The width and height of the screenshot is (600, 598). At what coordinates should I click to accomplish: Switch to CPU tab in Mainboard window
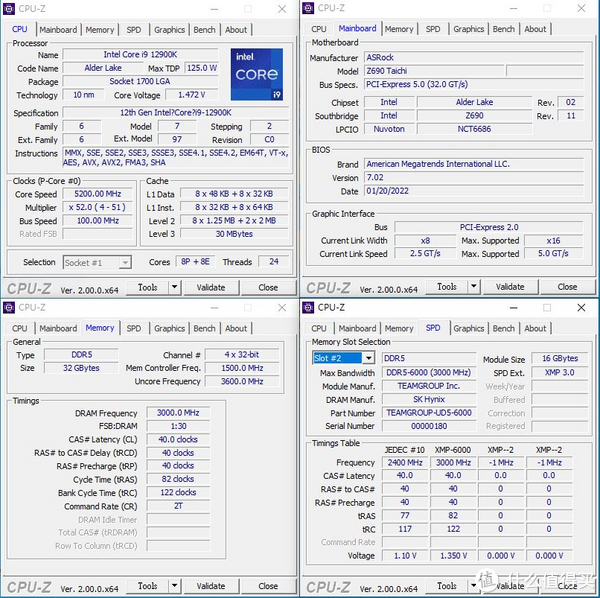319,29
